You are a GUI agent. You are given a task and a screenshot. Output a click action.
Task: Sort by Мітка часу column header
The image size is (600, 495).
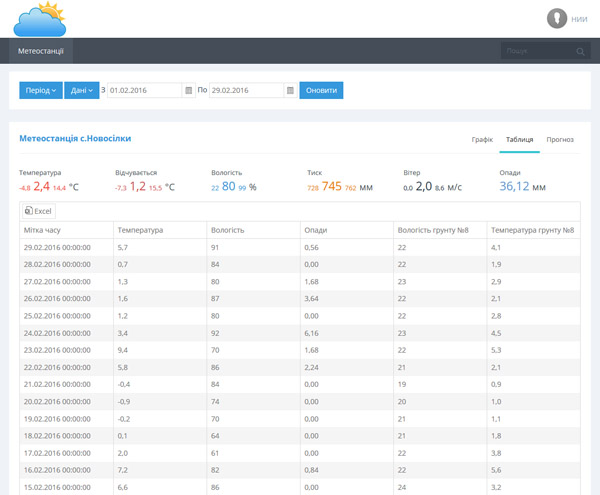pyautogui.click(x=67, y=230)
